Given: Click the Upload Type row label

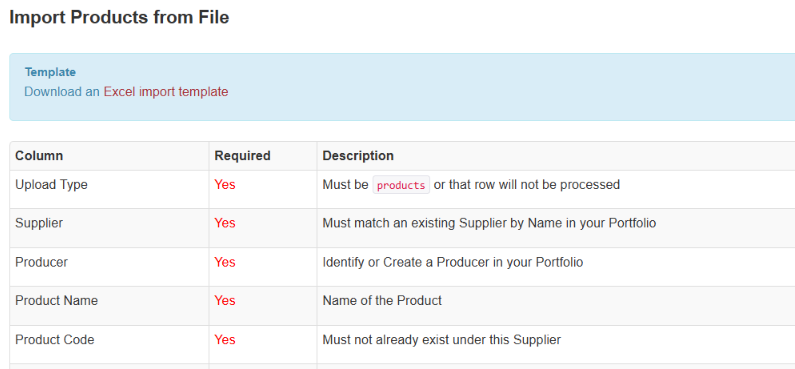Looking at the screenshot, I should [51, 184].
